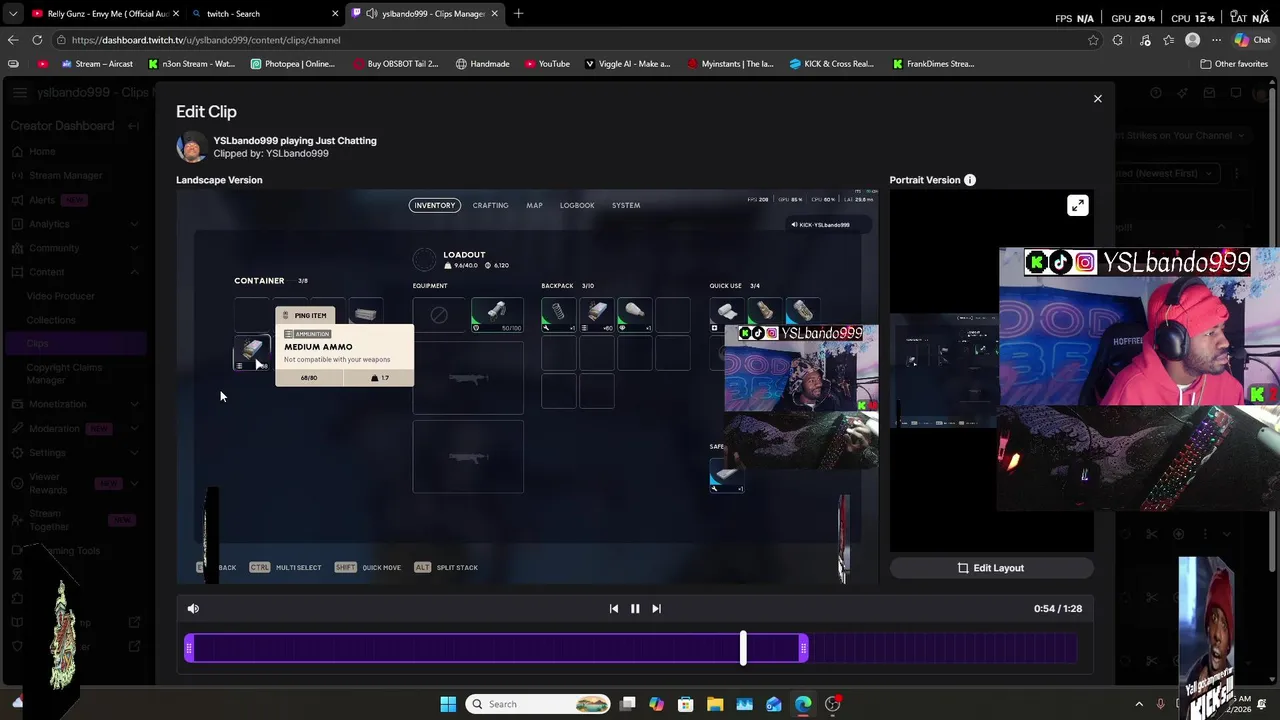This screenshot has width=1280, height=720.
Task: Open the Photopea Online bookmark
Action: (293, 64)
